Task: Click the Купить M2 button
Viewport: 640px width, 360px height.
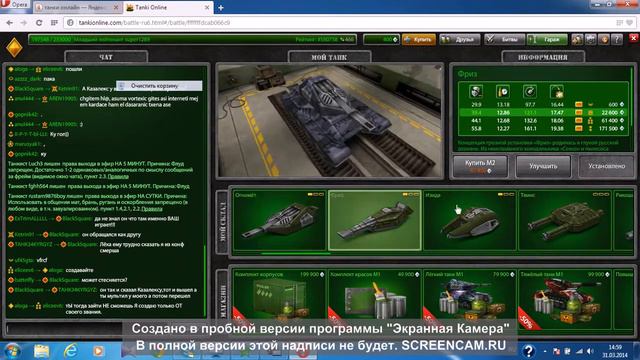Action: (480, 166)
